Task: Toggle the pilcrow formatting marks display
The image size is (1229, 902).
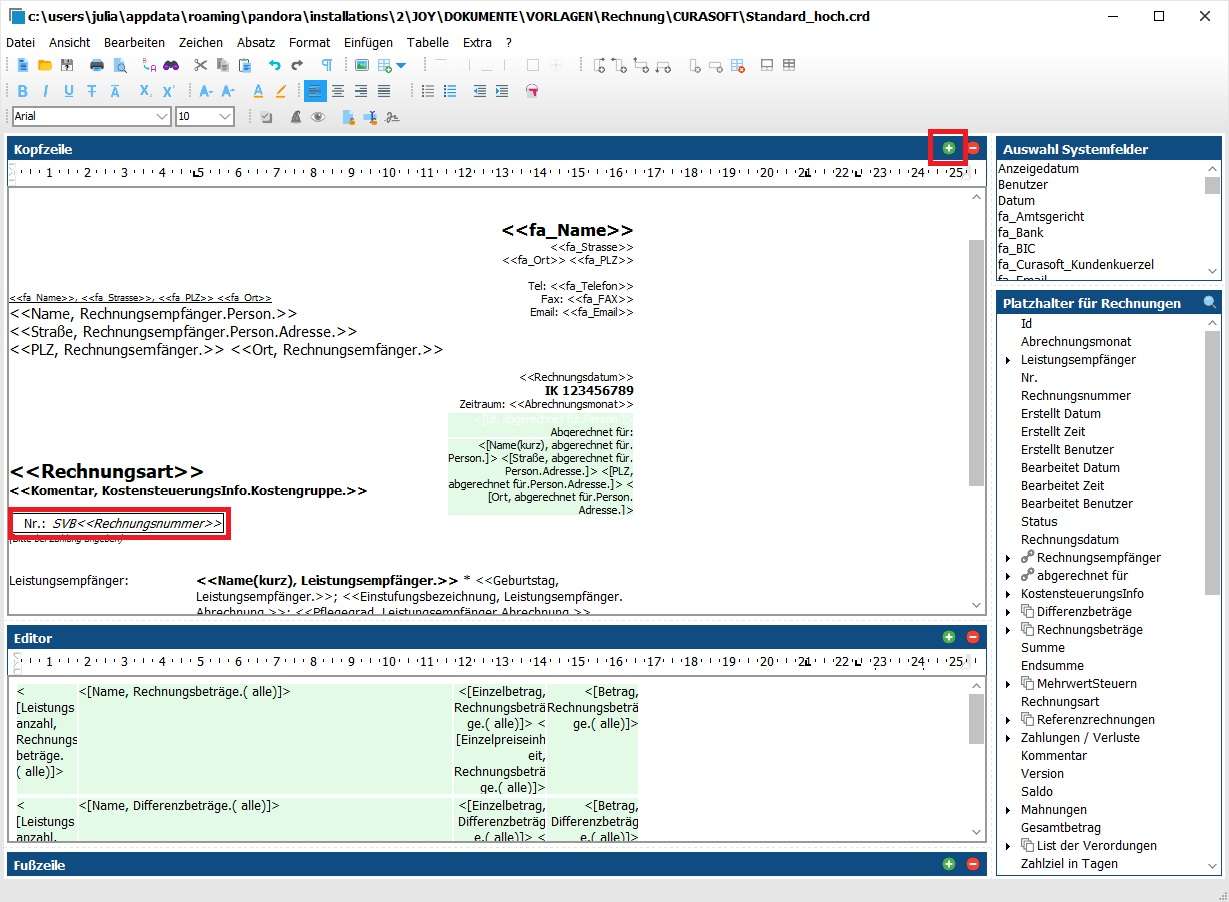Action: [x=326, y=66]
